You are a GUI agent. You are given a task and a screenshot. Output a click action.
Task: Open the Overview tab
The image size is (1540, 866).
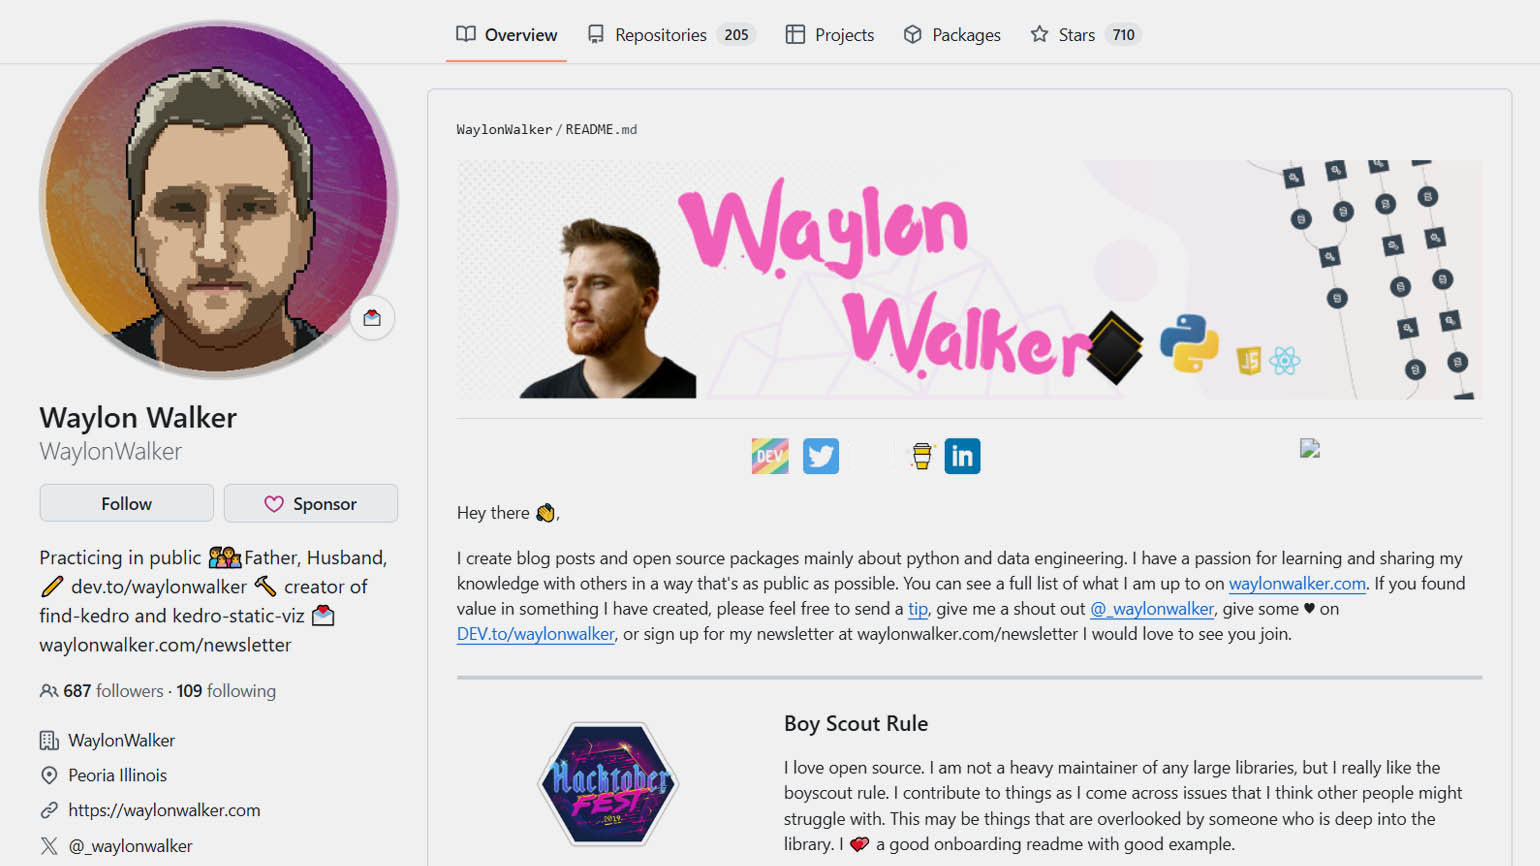point(507,35)
